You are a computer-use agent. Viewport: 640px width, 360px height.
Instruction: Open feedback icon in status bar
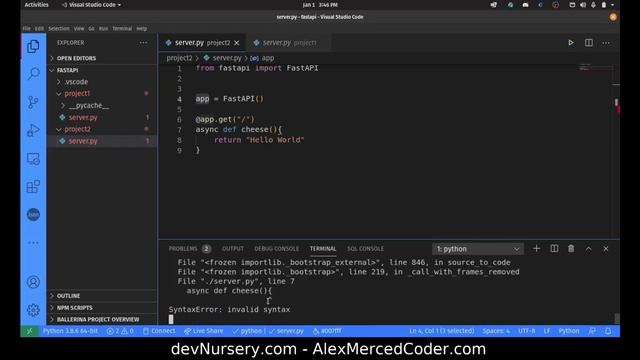pyautogui.click(x=592, y=331)
